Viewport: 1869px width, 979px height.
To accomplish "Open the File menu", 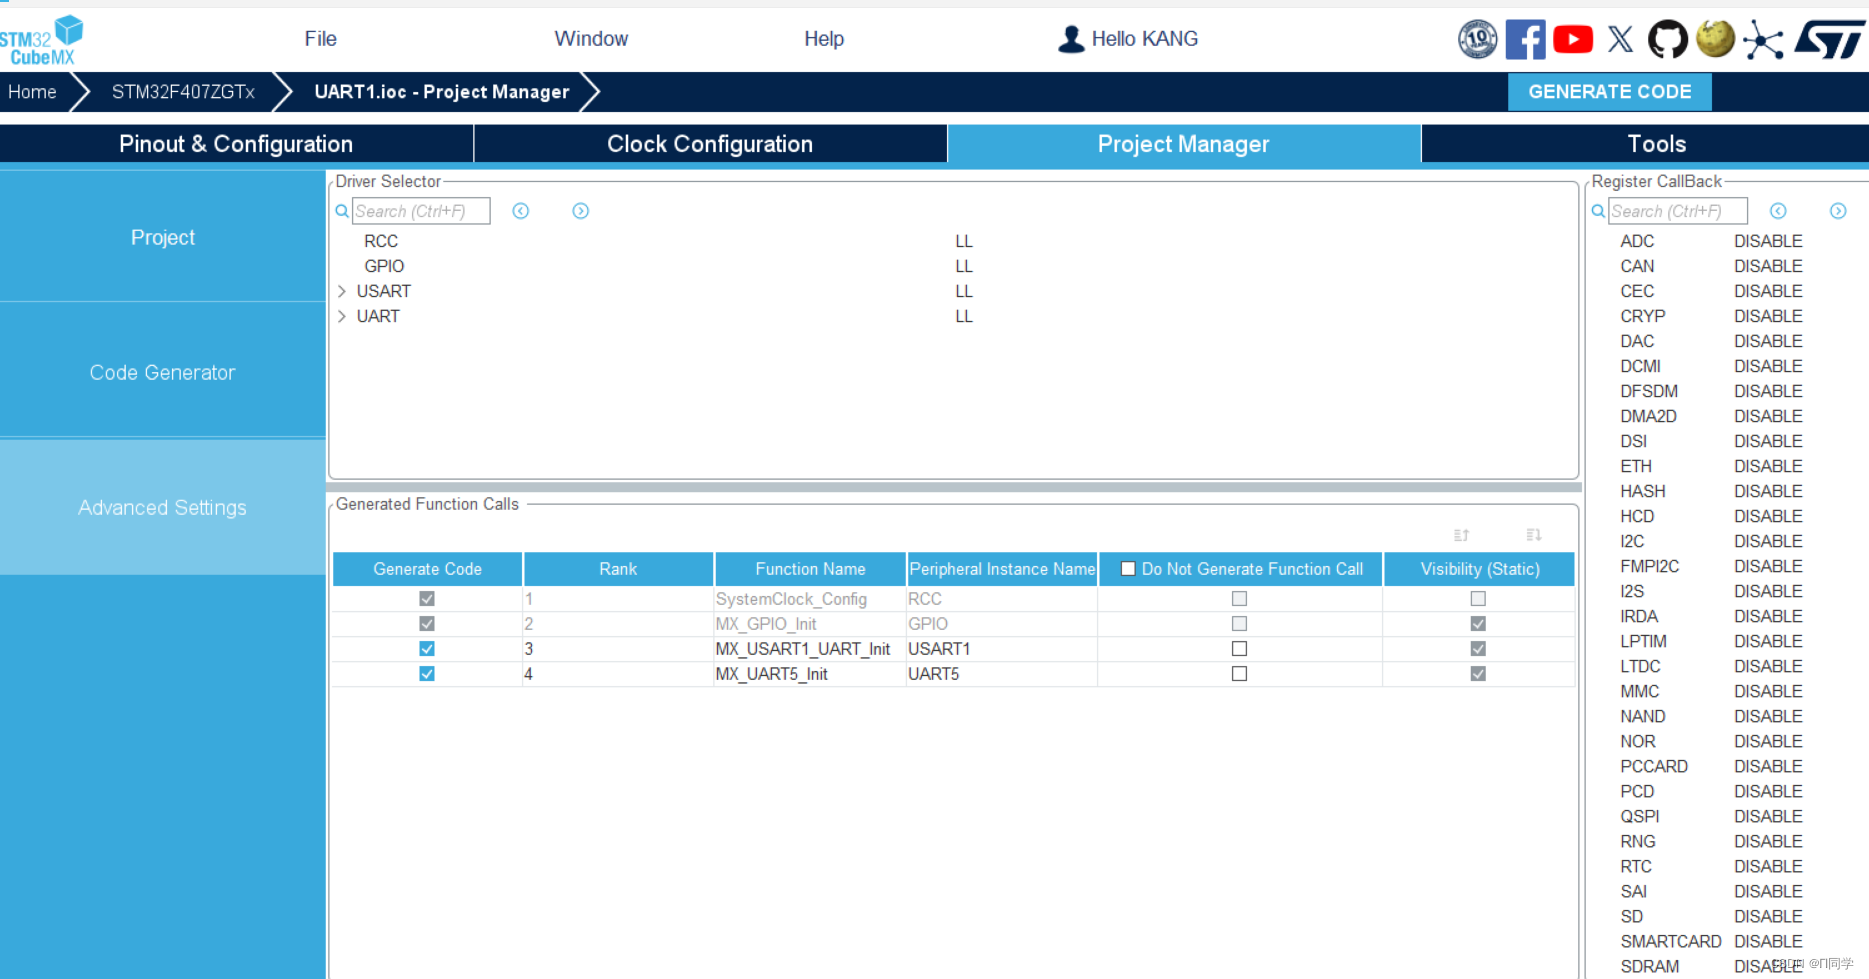I will [320, 39].
